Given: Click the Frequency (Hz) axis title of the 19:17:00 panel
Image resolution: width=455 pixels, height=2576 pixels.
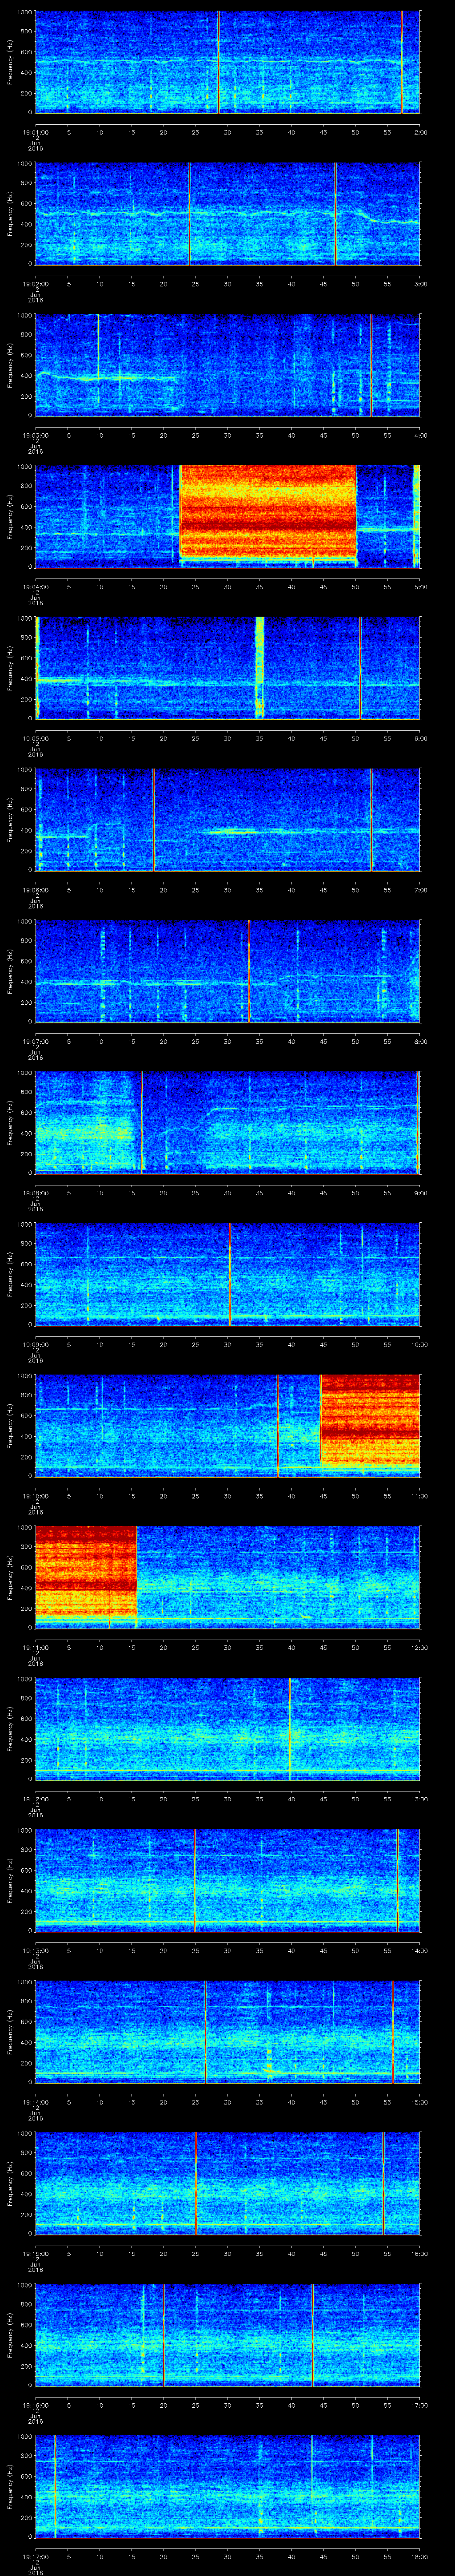Looking at the screenshot, I should pos(10,2486).
